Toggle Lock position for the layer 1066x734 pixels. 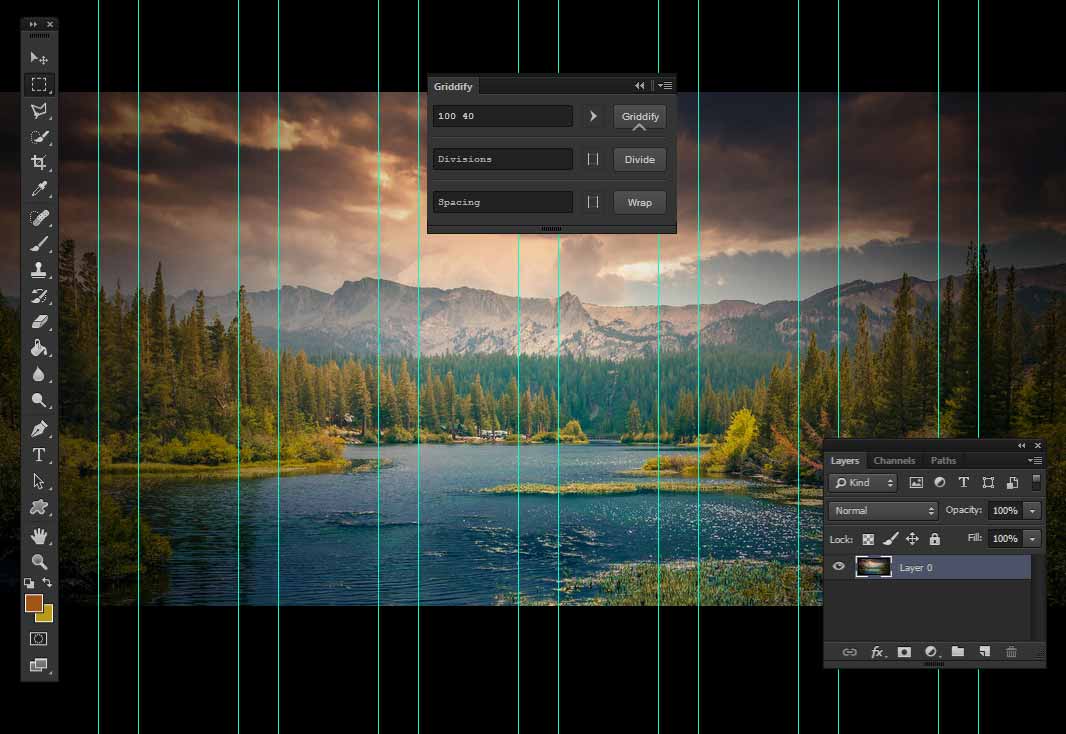pyautogui.click(x=912, y=539)
